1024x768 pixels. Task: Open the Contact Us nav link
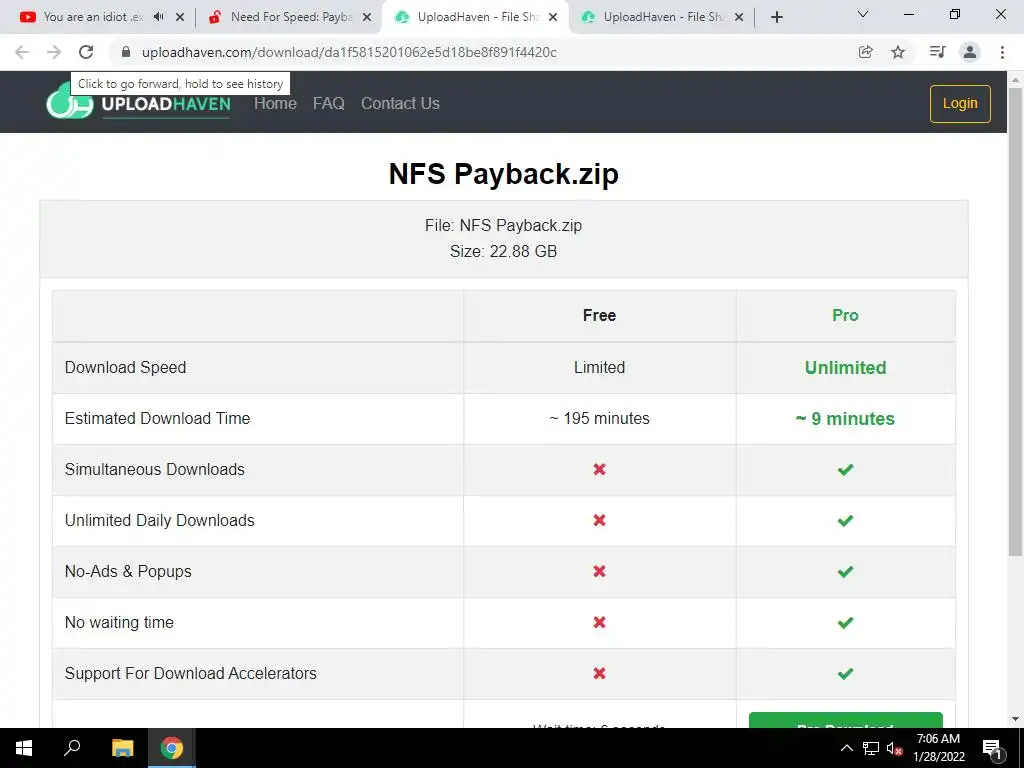400,103
